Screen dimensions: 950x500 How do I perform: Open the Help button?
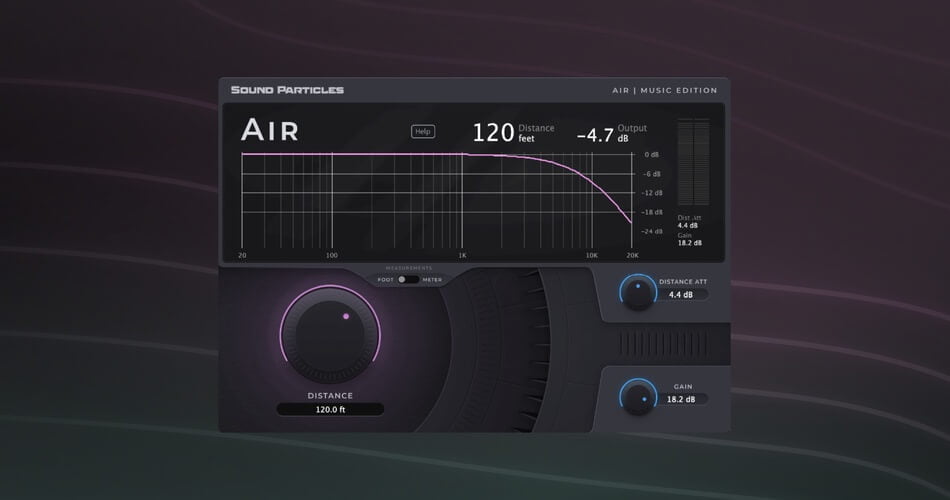423,132
